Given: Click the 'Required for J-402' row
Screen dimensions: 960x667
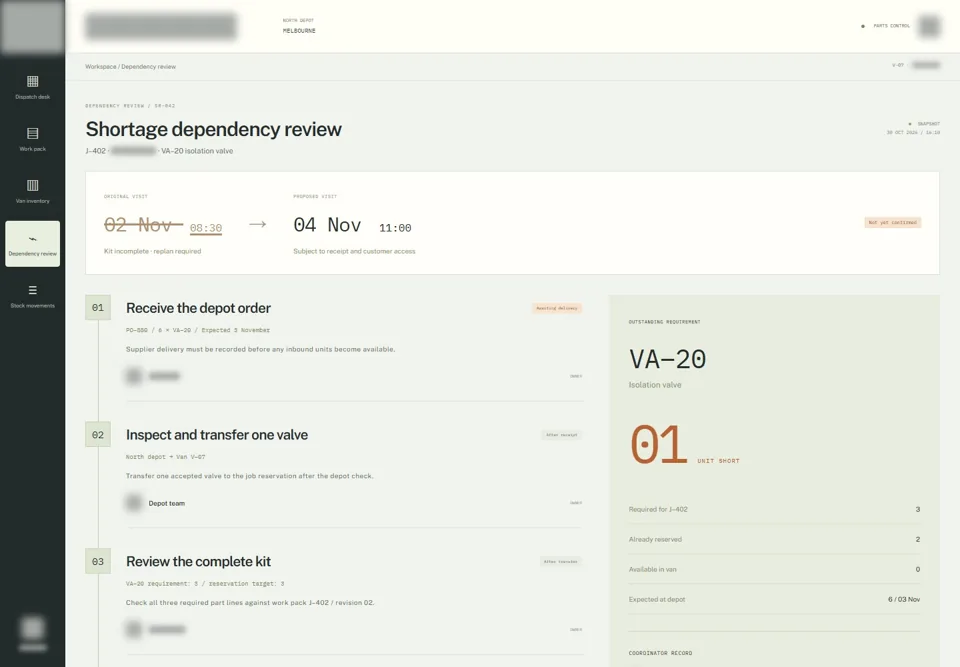Looking at the screenshot, I should click(x=774, y=510).
